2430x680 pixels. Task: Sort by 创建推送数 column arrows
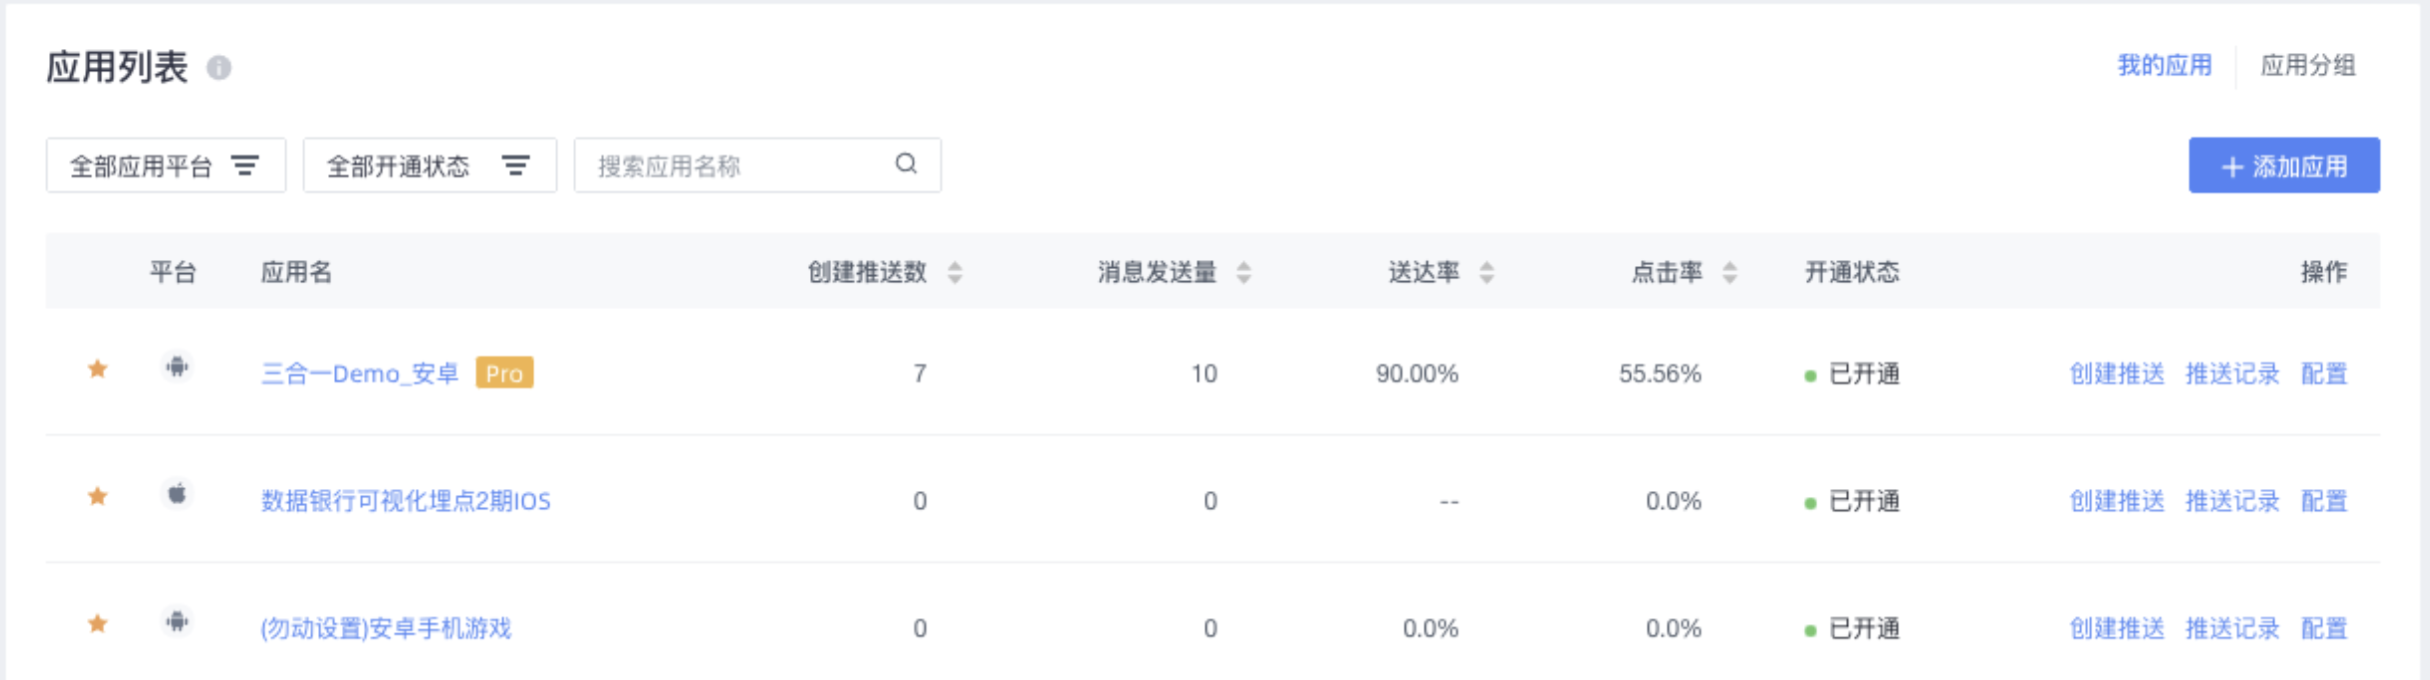coord(955,272)
